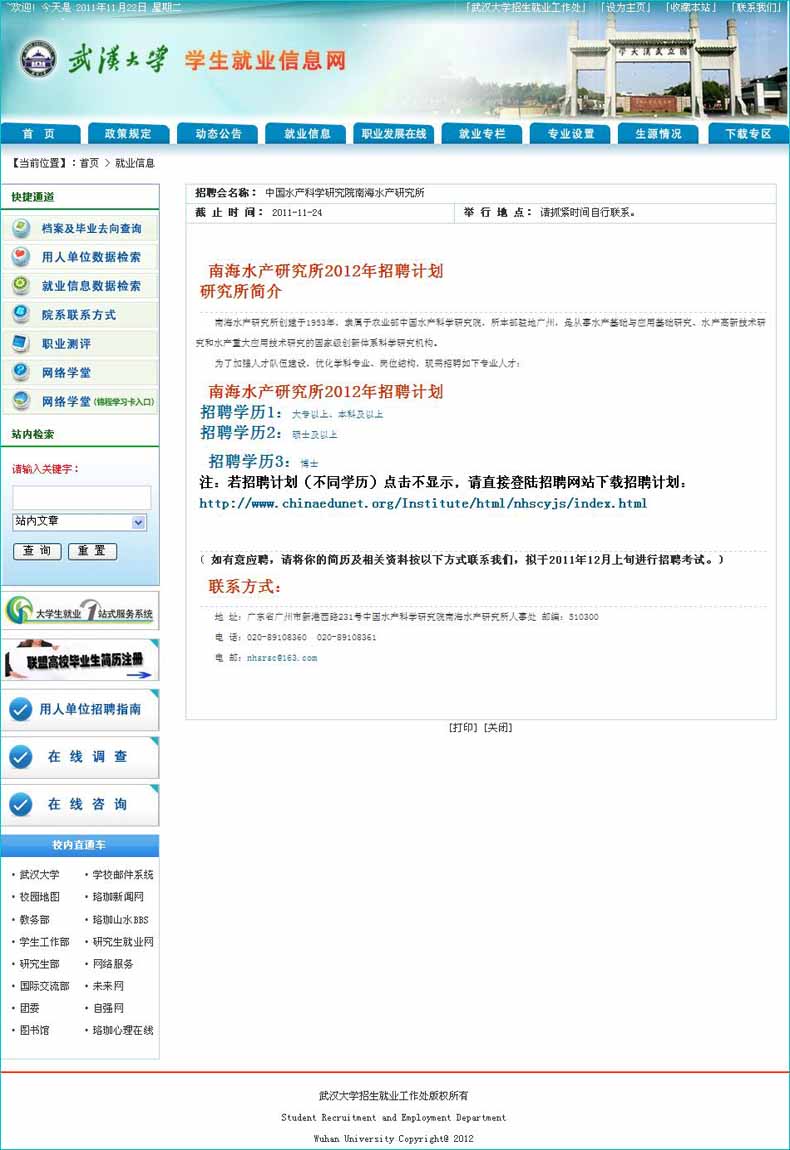Click 国际交流部 campus link
Viewport: 790px width, 1150px height.
coord(44,986)
